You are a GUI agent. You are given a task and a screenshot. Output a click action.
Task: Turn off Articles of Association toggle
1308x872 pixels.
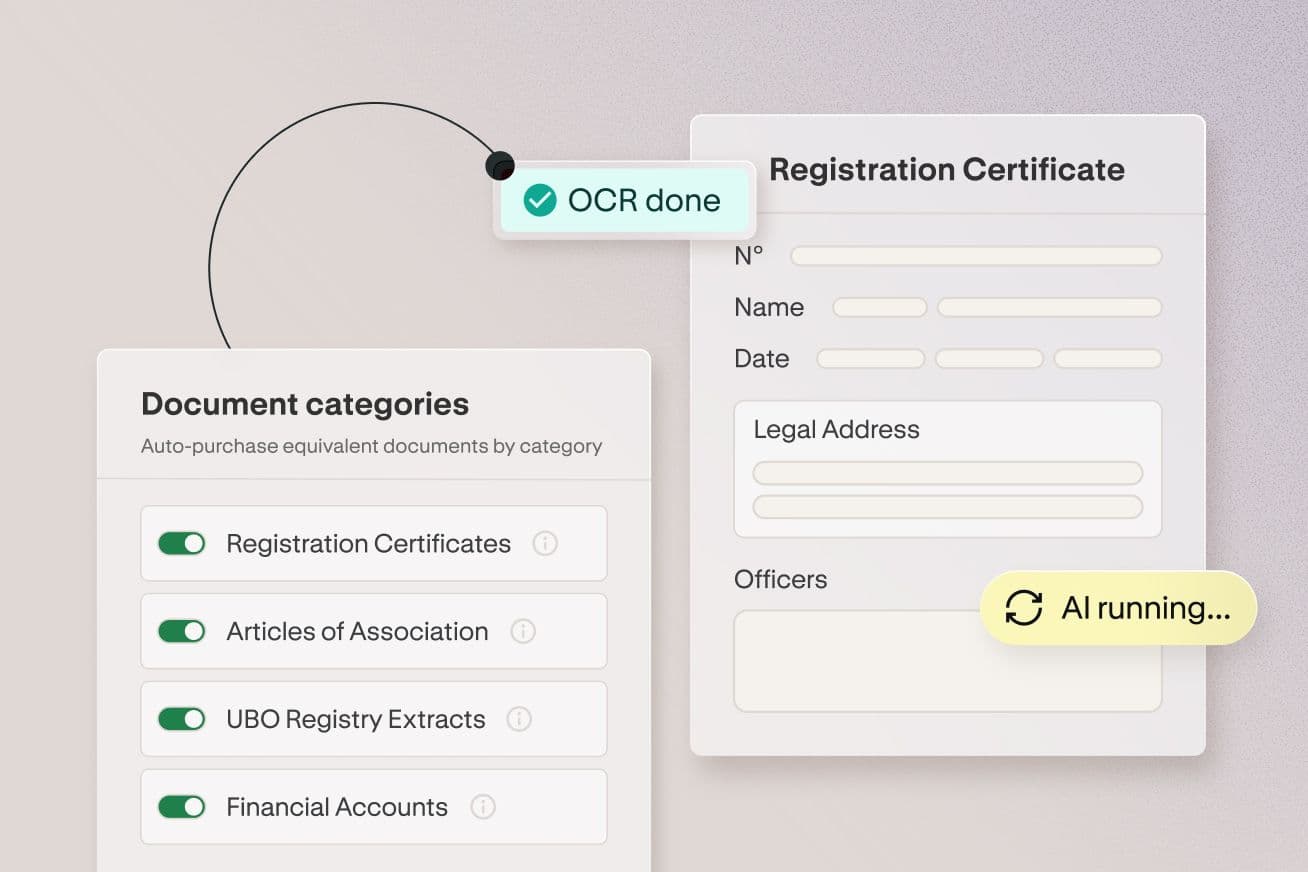182,631
